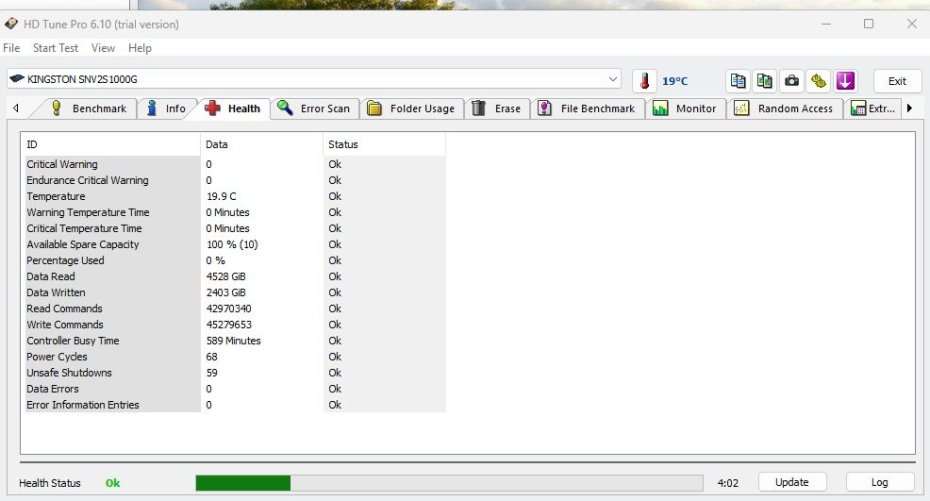Viewport: 930px width, 501px height.
Task: Click the 4528 GiB data value
Action: (226, 276)
